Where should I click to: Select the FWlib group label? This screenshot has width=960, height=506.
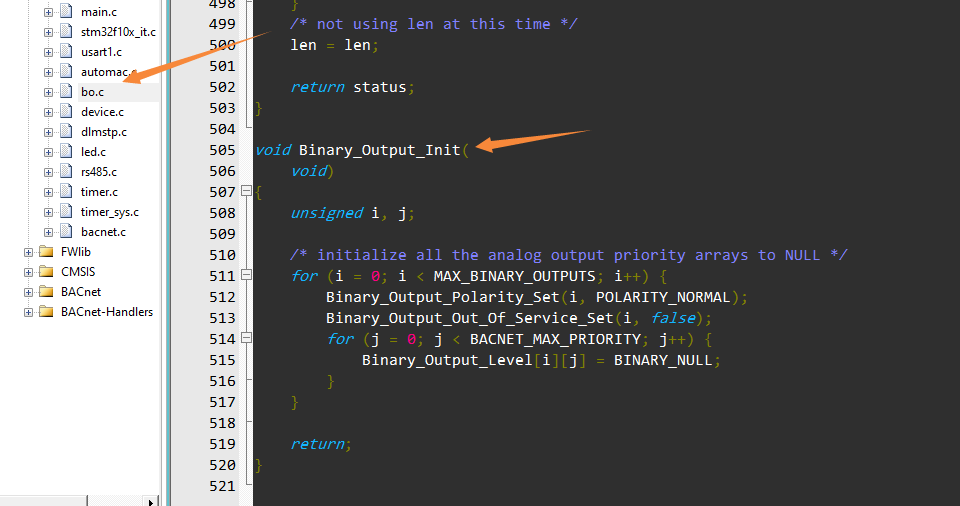click(x=75, y=252)
